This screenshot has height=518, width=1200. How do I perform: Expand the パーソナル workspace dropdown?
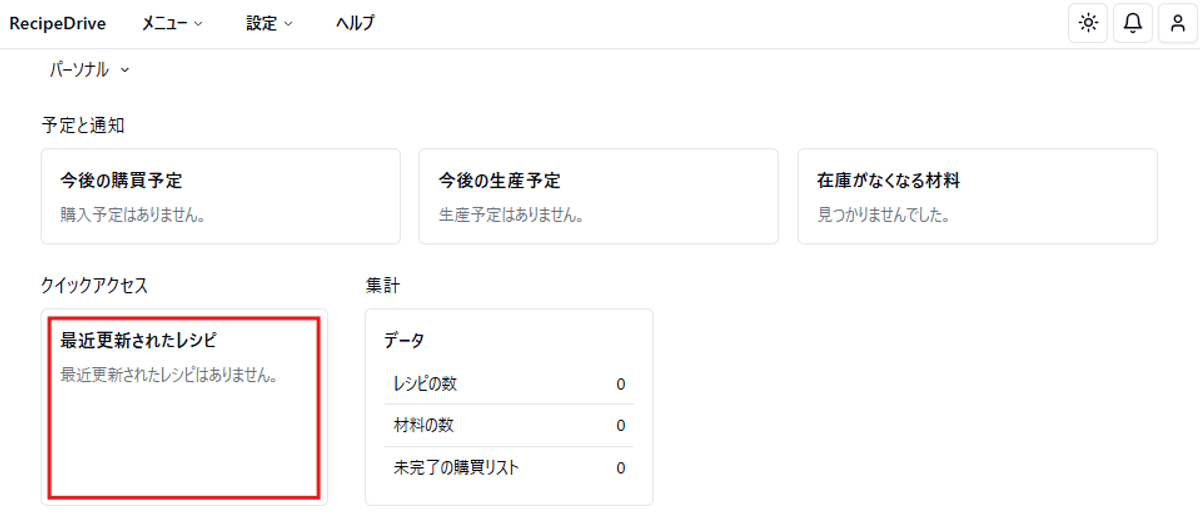(x=90, y=70)
